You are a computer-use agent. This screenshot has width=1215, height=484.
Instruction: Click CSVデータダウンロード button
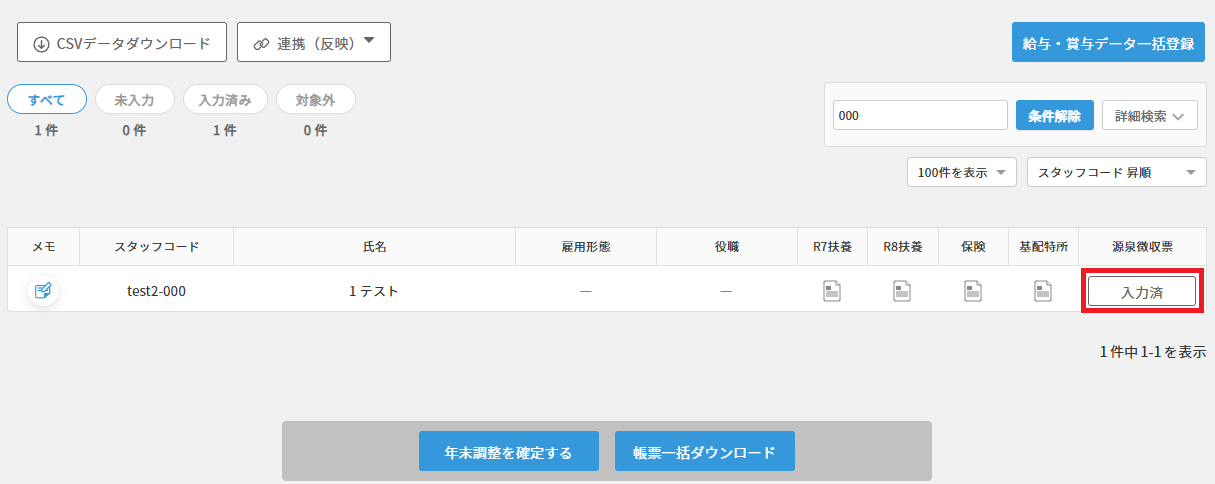coord(122,43)
